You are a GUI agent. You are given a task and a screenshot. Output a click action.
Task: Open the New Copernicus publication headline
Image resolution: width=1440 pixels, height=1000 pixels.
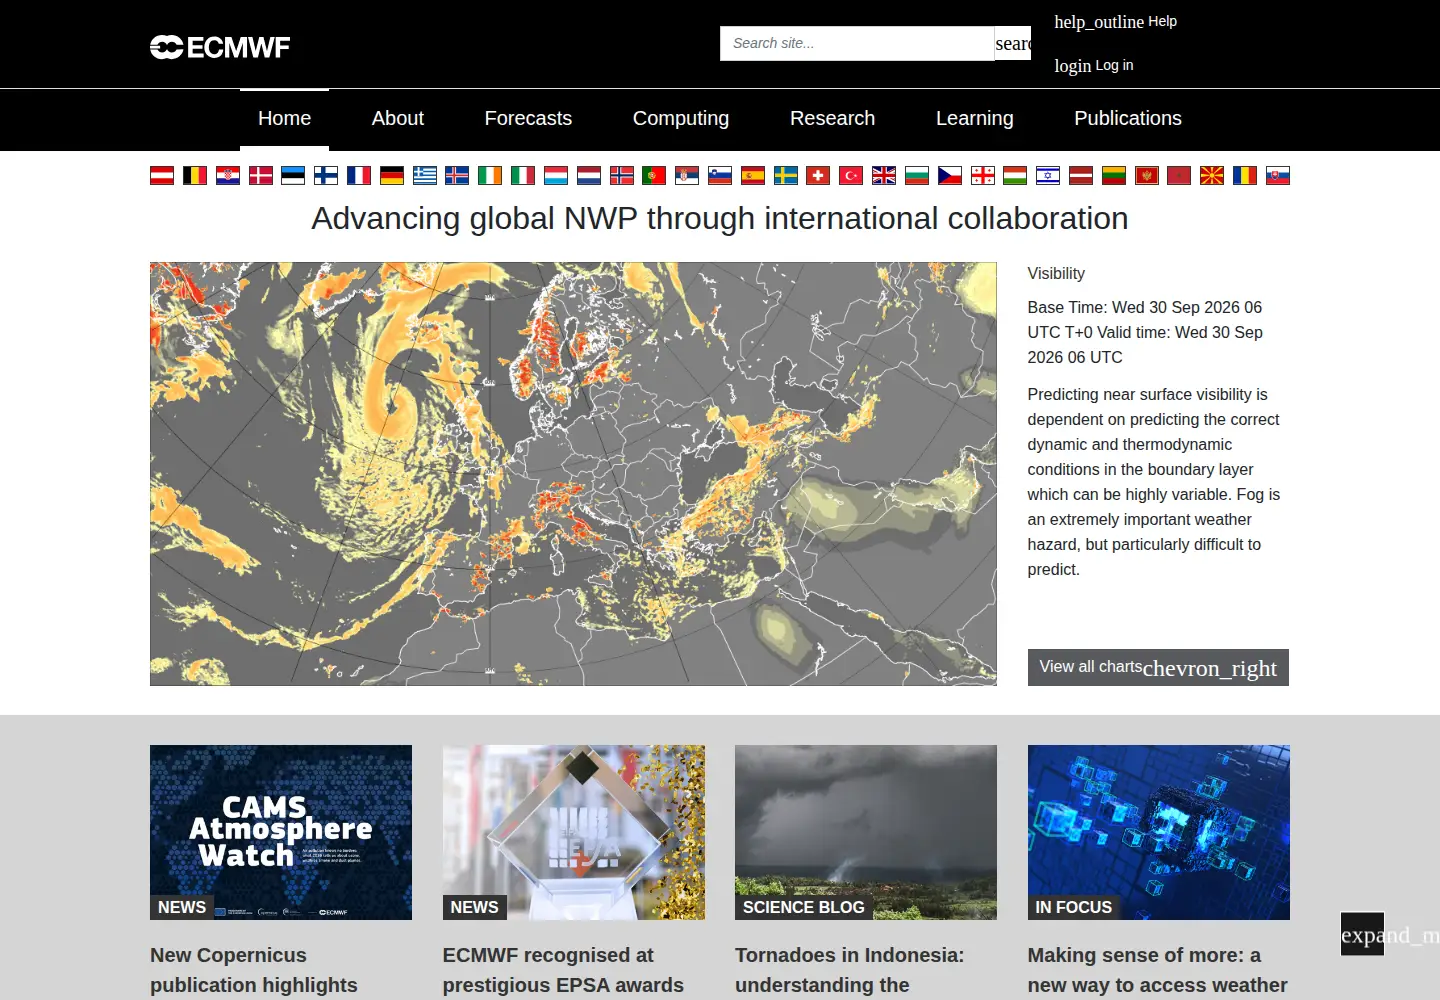254,970
